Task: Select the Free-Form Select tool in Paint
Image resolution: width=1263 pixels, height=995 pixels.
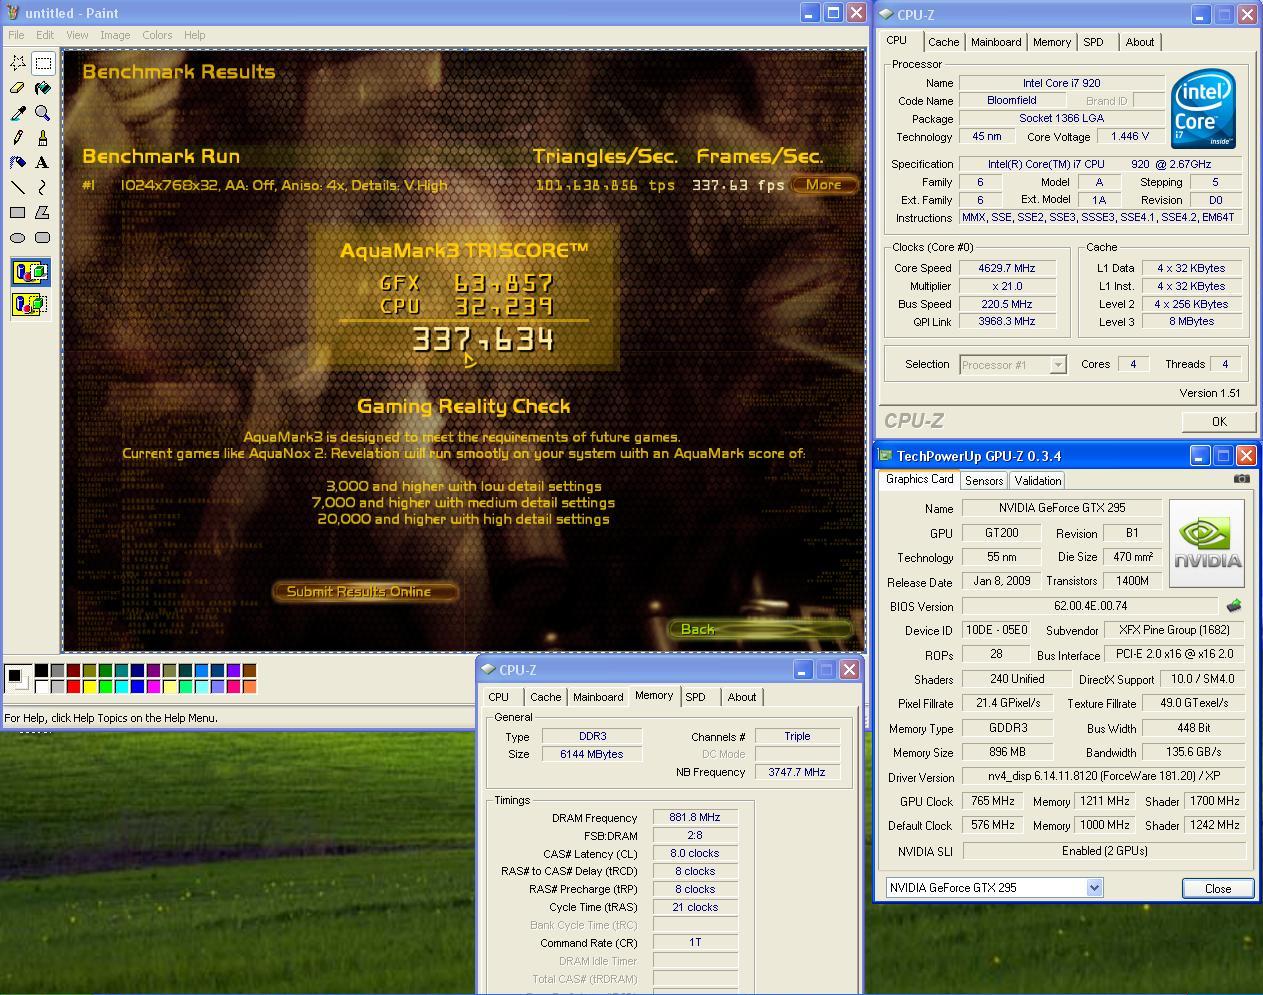Action: pos(18,63)
